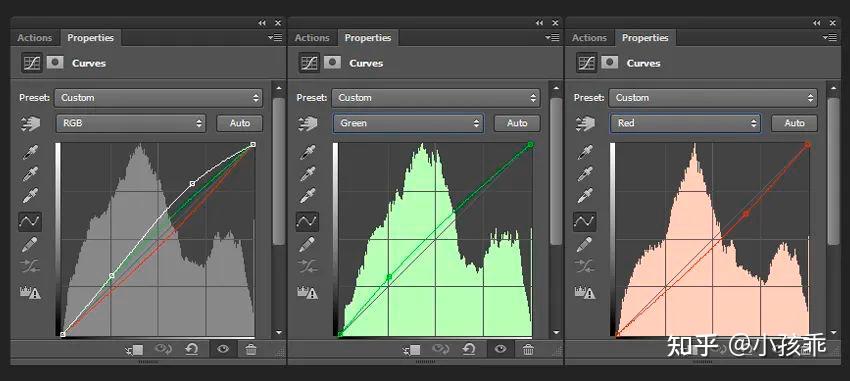
Task: Select the curves adjustment icon in Red panel
Action: pyautogui.click(x=587, y=63)
